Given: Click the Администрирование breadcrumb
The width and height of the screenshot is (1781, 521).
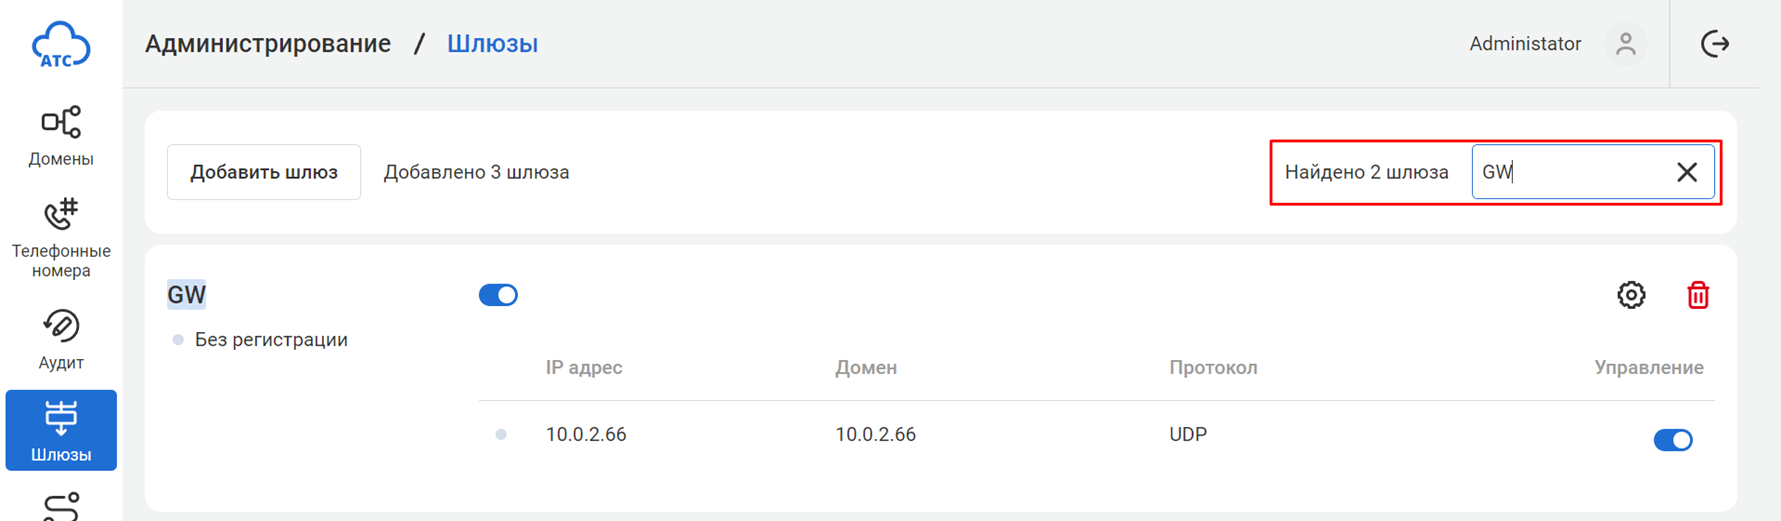Looking at the screenshot, I should point(268,44).
